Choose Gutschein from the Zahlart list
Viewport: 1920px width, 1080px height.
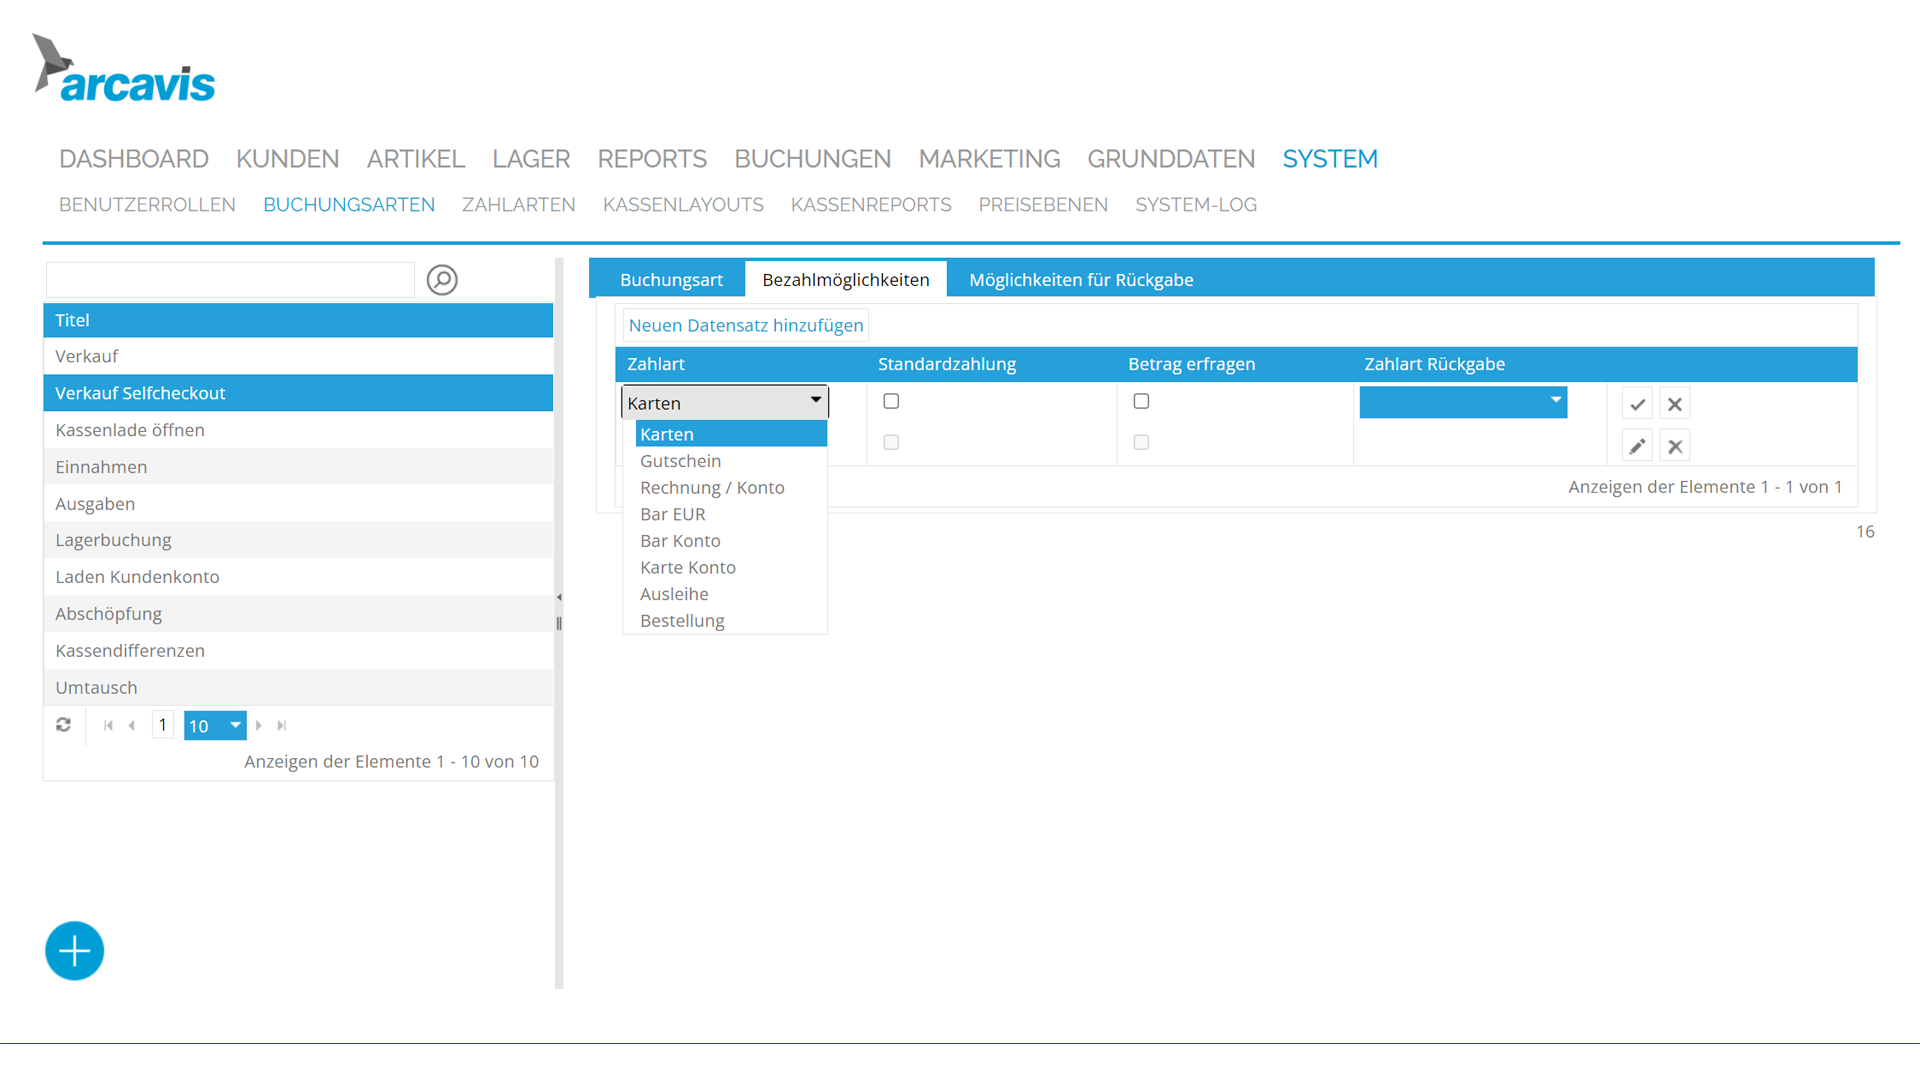(x=680, y=461)
